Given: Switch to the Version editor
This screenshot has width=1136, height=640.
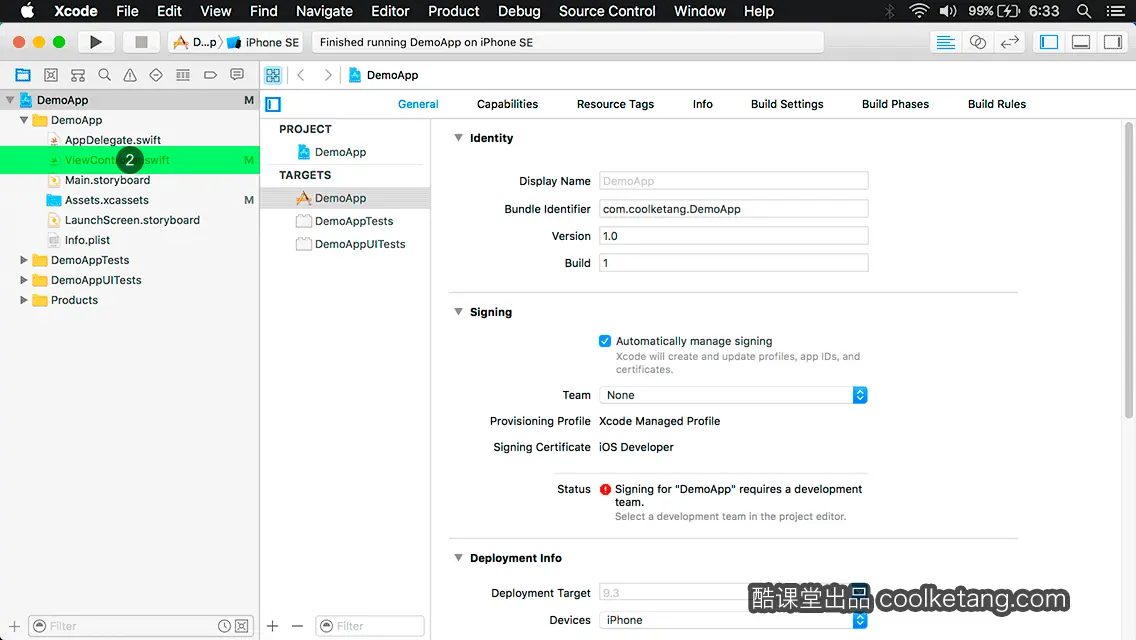Looking at the screenshot, I should tap(1009, 42).
